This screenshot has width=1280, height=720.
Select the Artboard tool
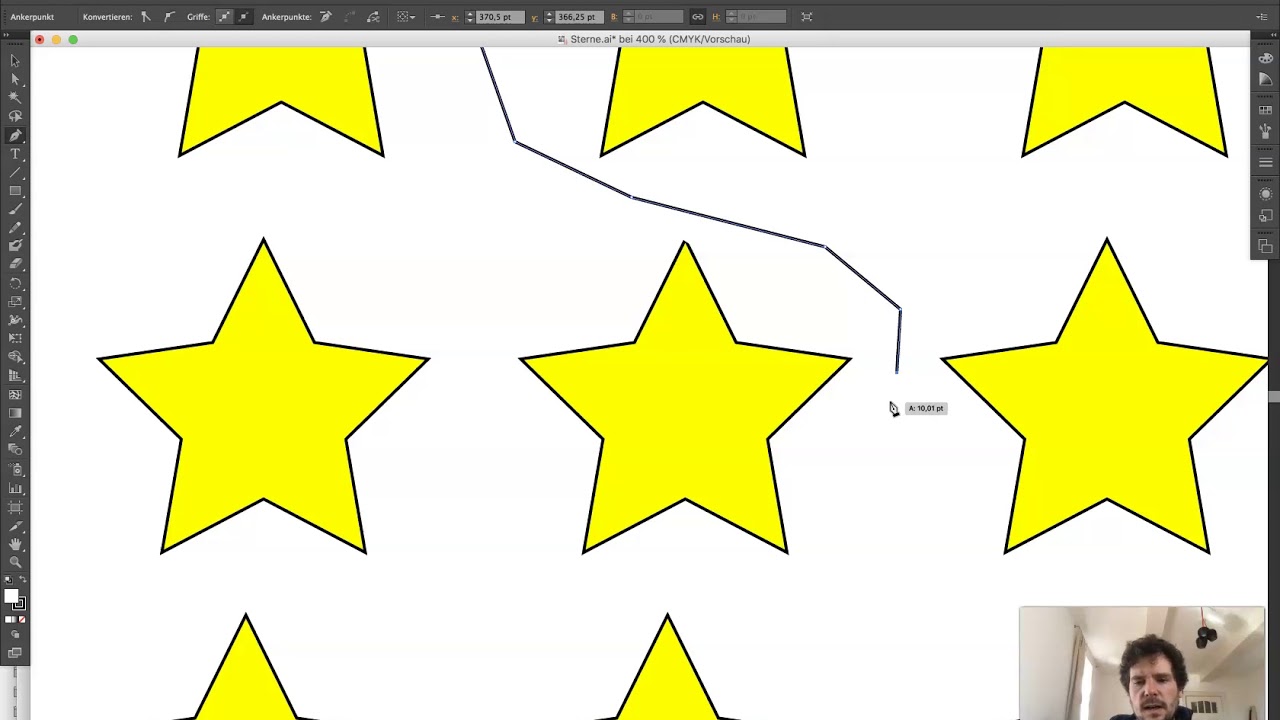(x=15, y=507)
